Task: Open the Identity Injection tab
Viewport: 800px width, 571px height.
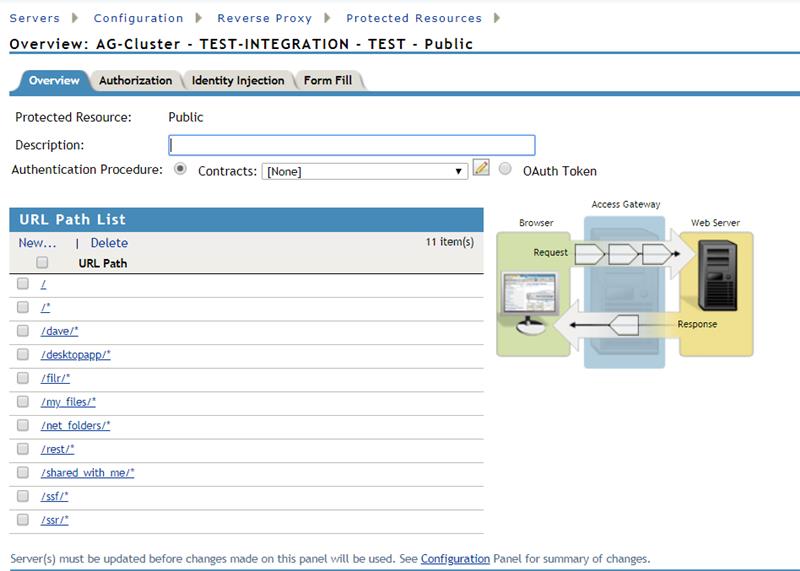Action: (x=238, y=81)
